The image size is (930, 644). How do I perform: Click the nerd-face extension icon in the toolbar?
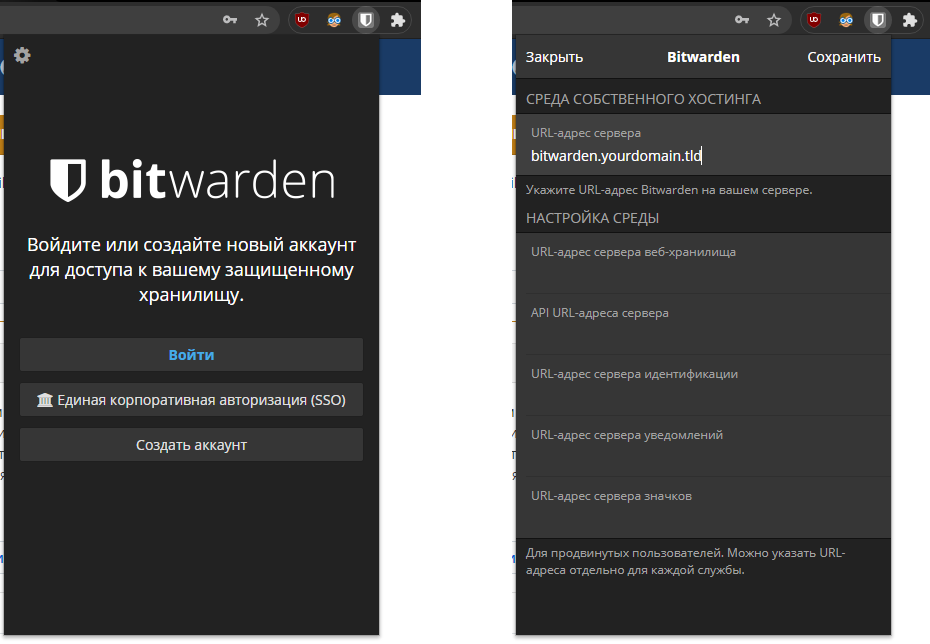click(x=333, y=19)
